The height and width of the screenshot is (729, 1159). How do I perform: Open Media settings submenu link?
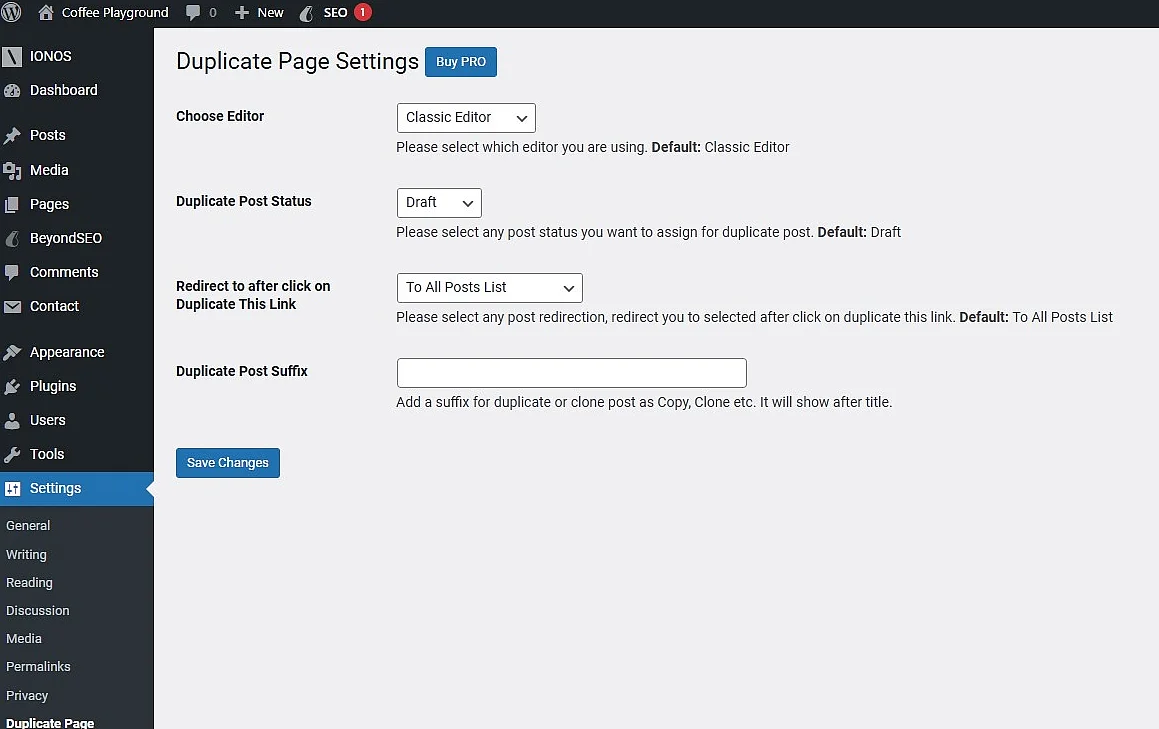point(24,639)
